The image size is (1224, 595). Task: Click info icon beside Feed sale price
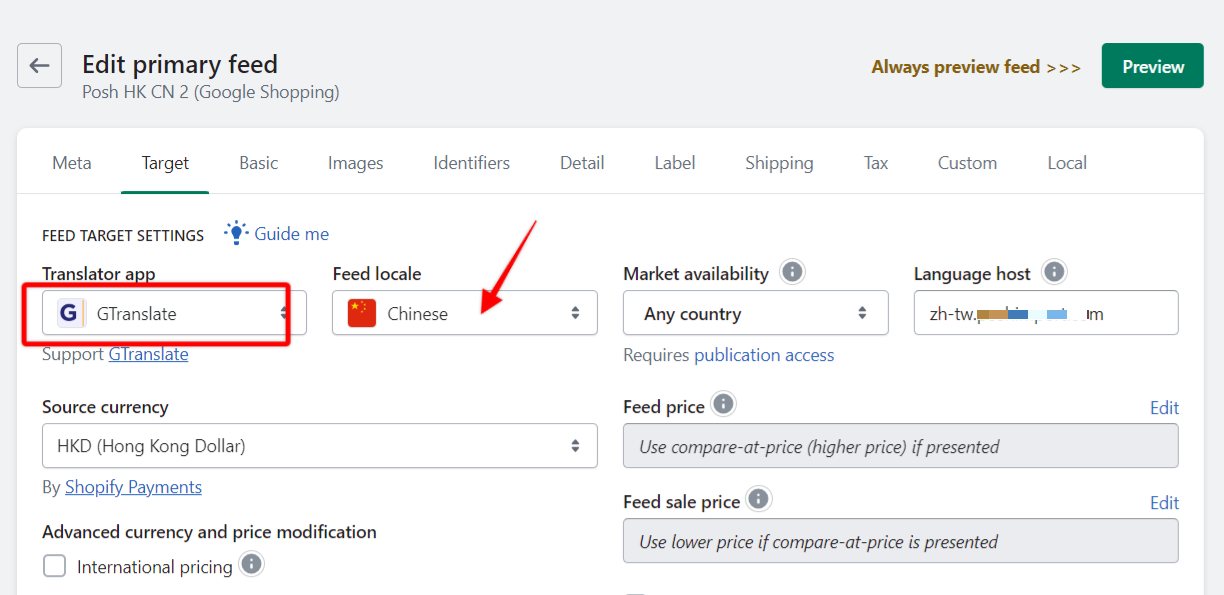[759, 499]
